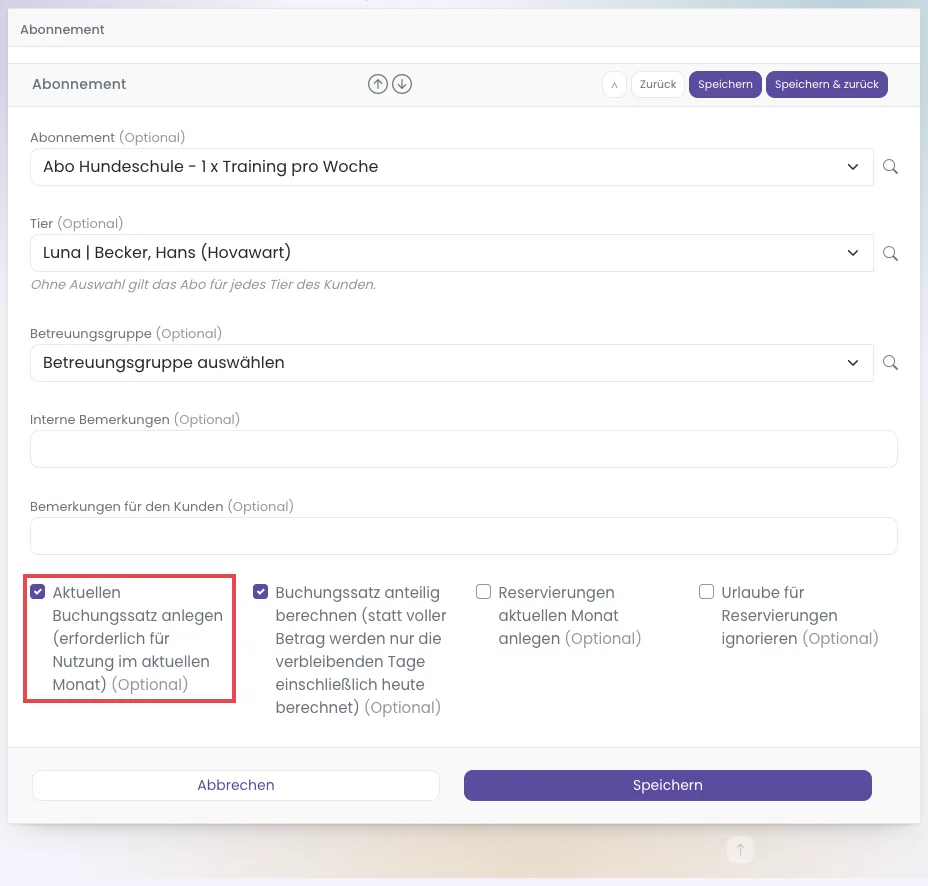Viewport: 928px width, 886px height.
Task: Collapse section with the caret button
Action: click(x=614, y=85)
